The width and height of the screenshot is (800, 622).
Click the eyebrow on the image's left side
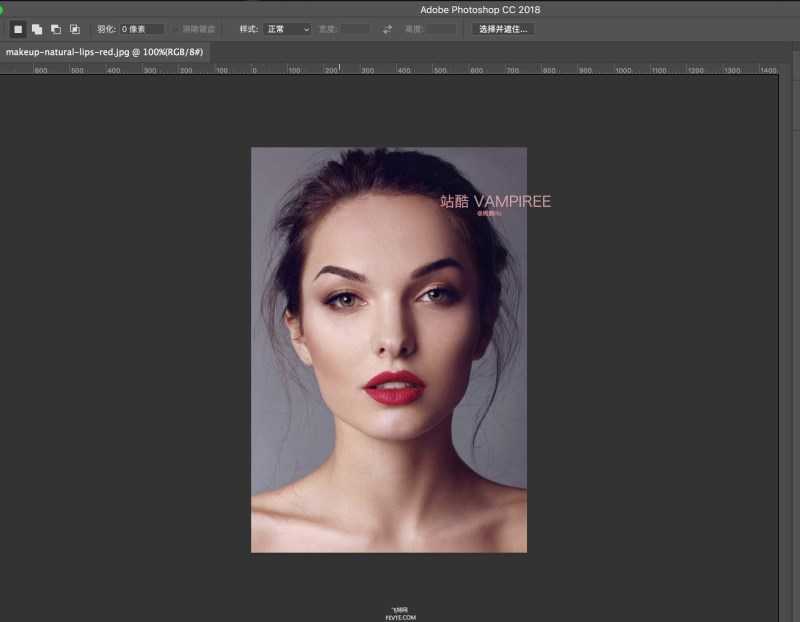point(338,271)
